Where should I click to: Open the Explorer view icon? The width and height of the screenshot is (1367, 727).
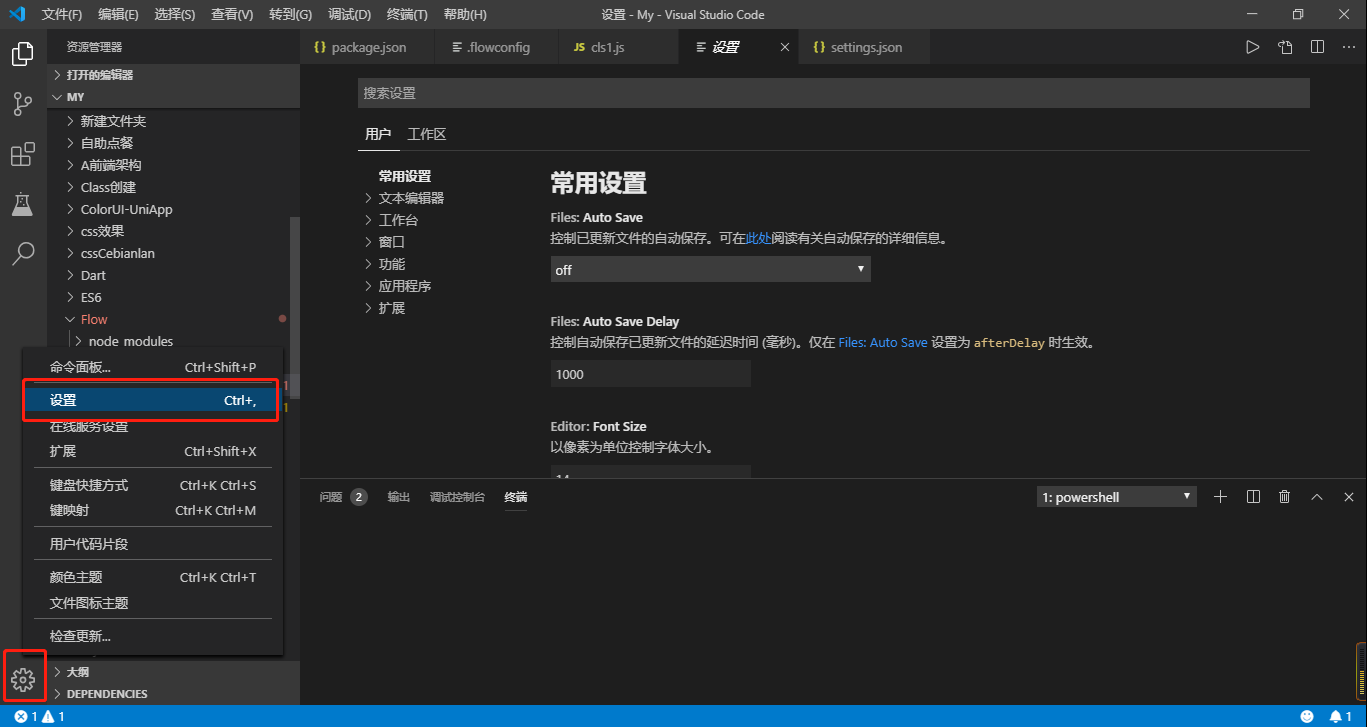[x=23, y=54]
